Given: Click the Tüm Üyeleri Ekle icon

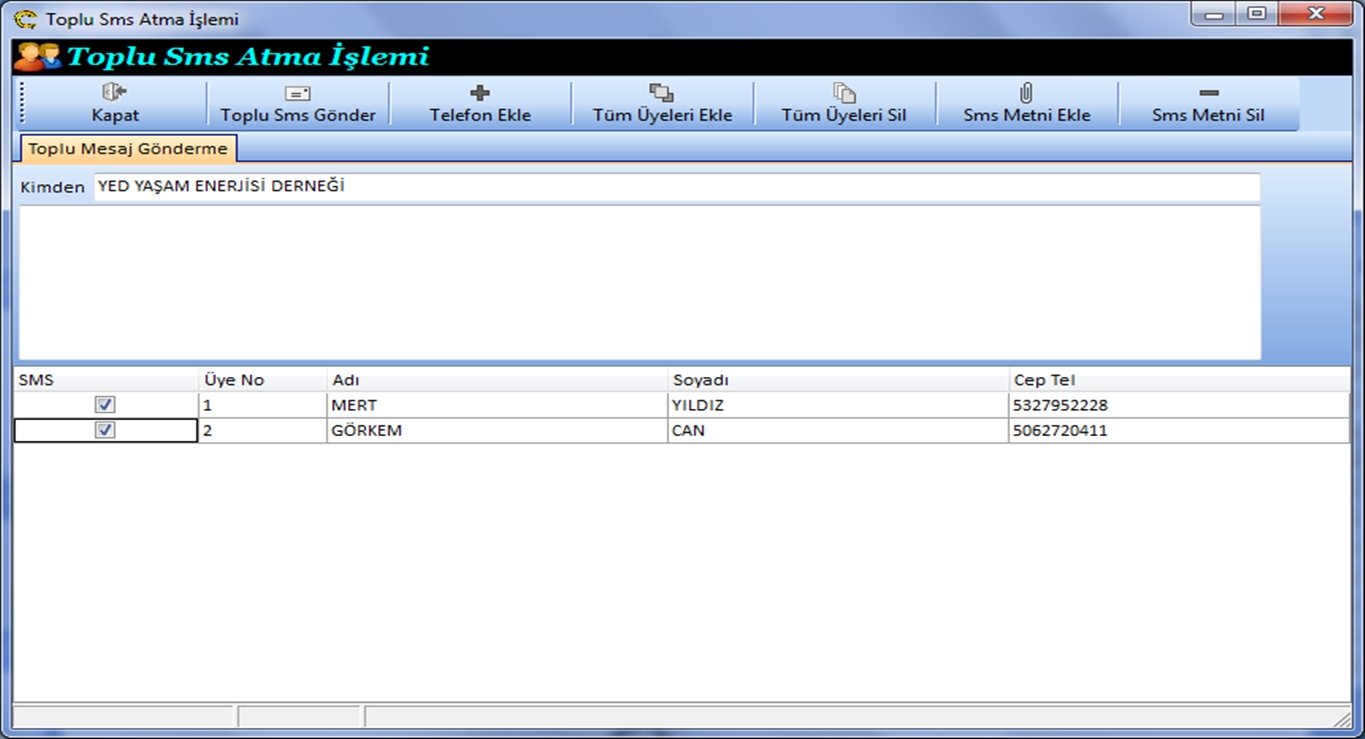Looking at the screenshot, I should point(662,93).
